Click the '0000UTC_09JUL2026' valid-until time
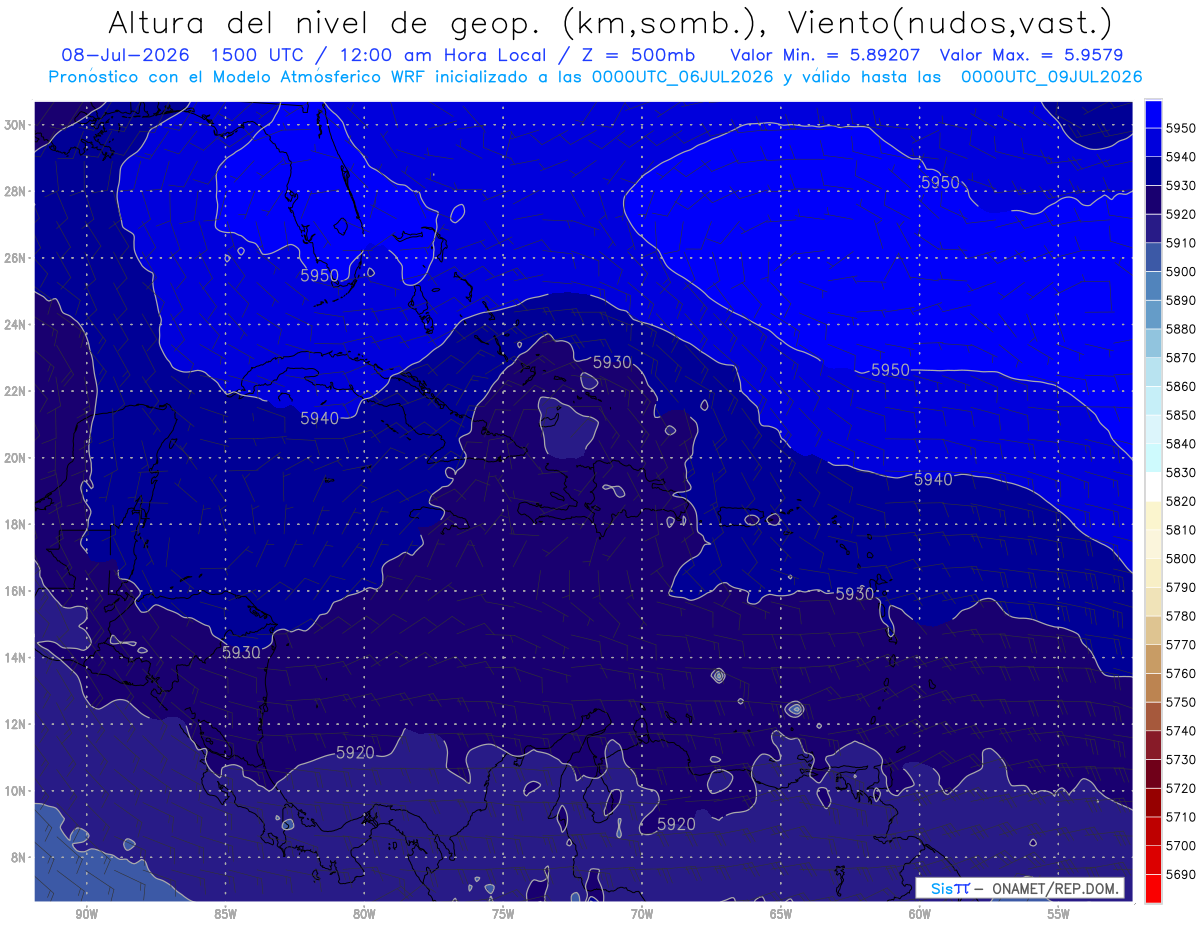 coord(1051,77)
